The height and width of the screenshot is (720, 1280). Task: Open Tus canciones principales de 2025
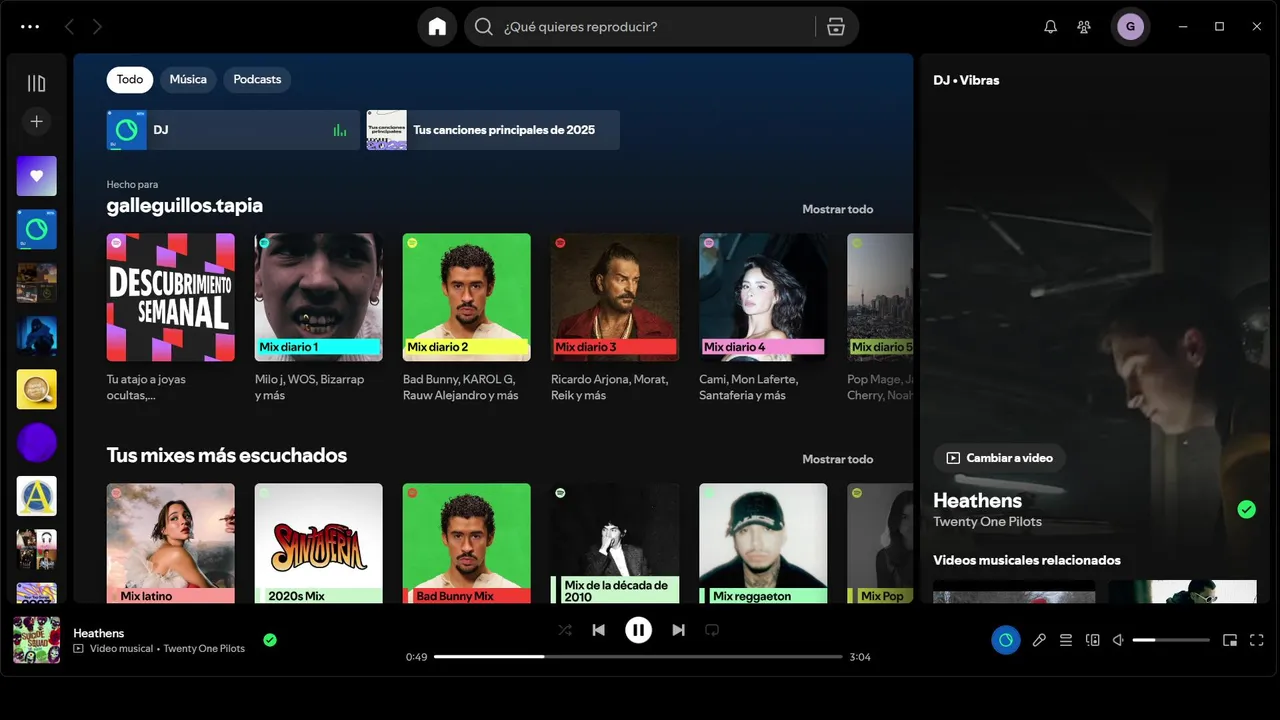(x=493, y=130)
